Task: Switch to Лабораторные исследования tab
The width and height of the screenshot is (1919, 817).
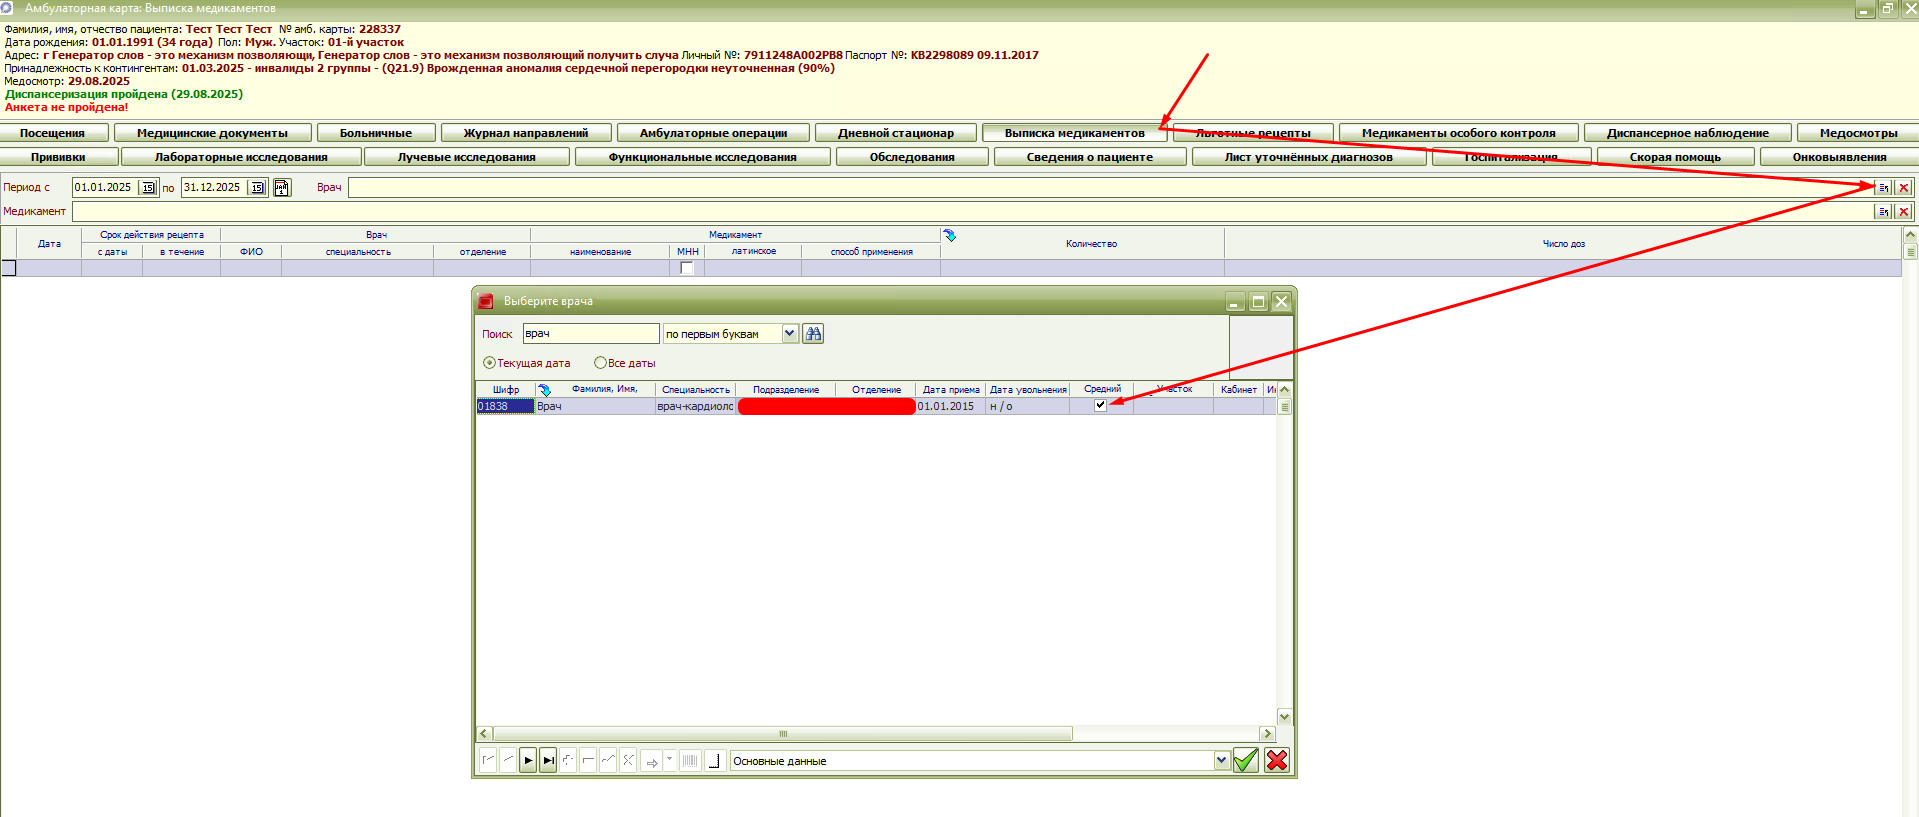Action: (x=240, y=157)
